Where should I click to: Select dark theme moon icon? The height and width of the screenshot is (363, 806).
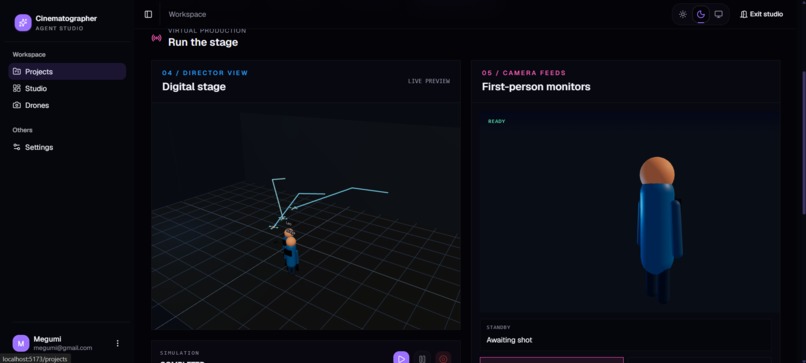[x=701, y=14]
